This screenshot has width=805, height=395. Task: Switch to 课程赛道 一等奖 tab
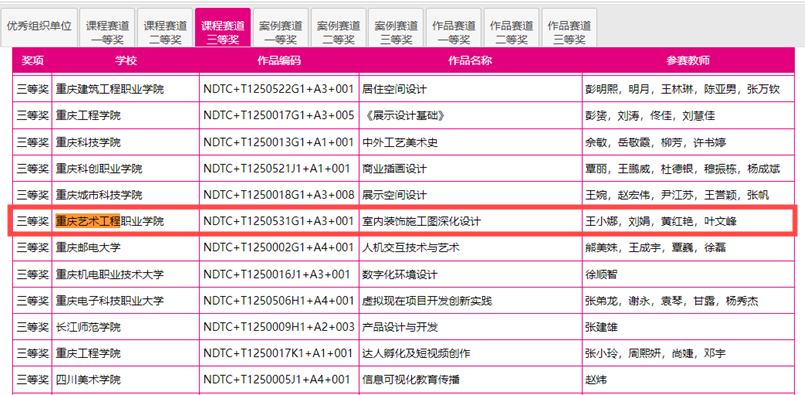pyautogui.click(x=107, y=27)
